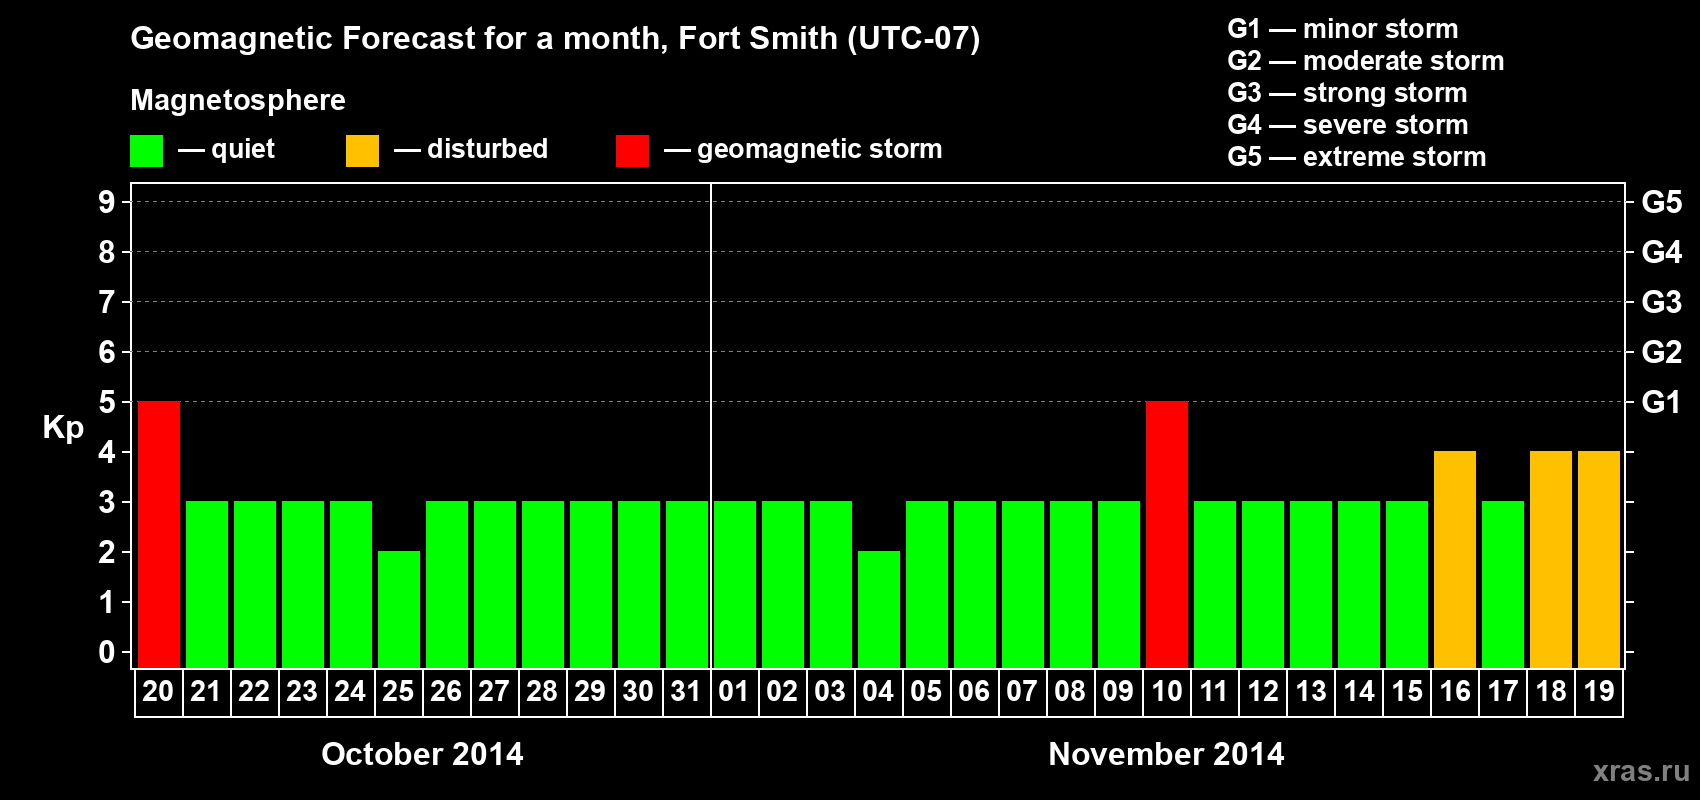Click the green quiet legend swatch
Viewport: 1700px width, 800px height.
[146, 151]
